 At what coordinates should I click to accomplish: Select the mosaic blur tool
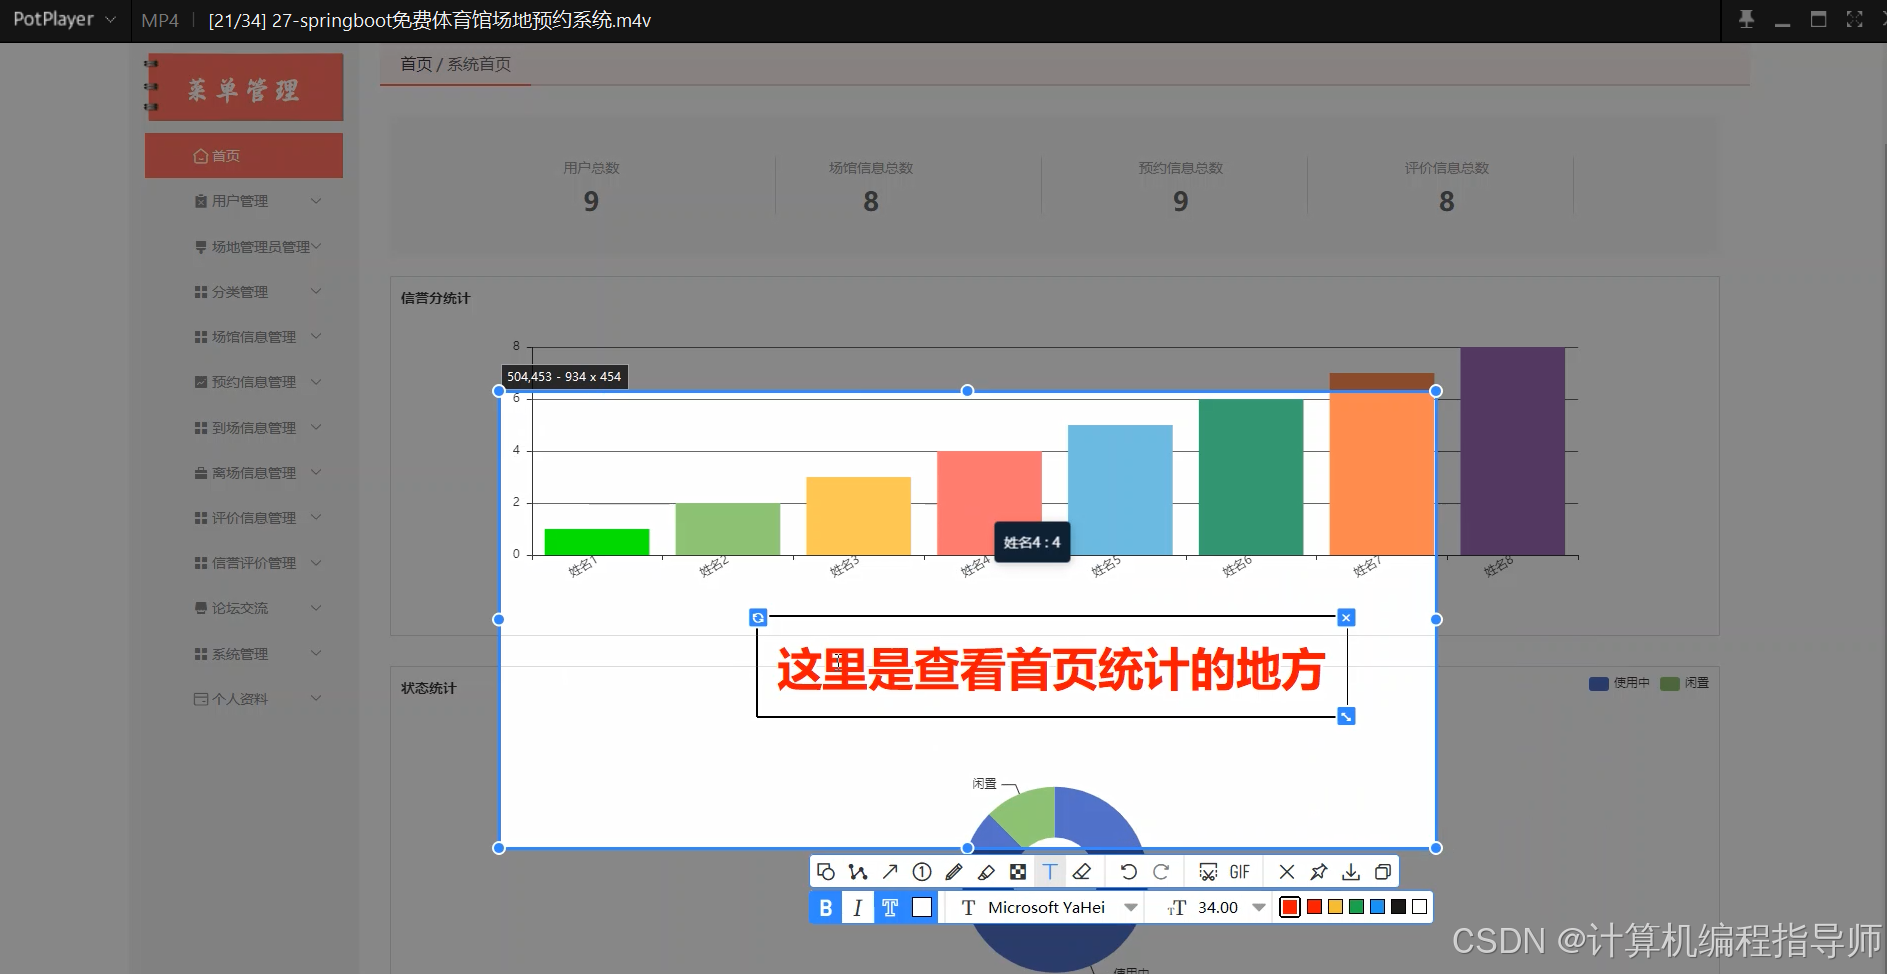click(1018, 872)
